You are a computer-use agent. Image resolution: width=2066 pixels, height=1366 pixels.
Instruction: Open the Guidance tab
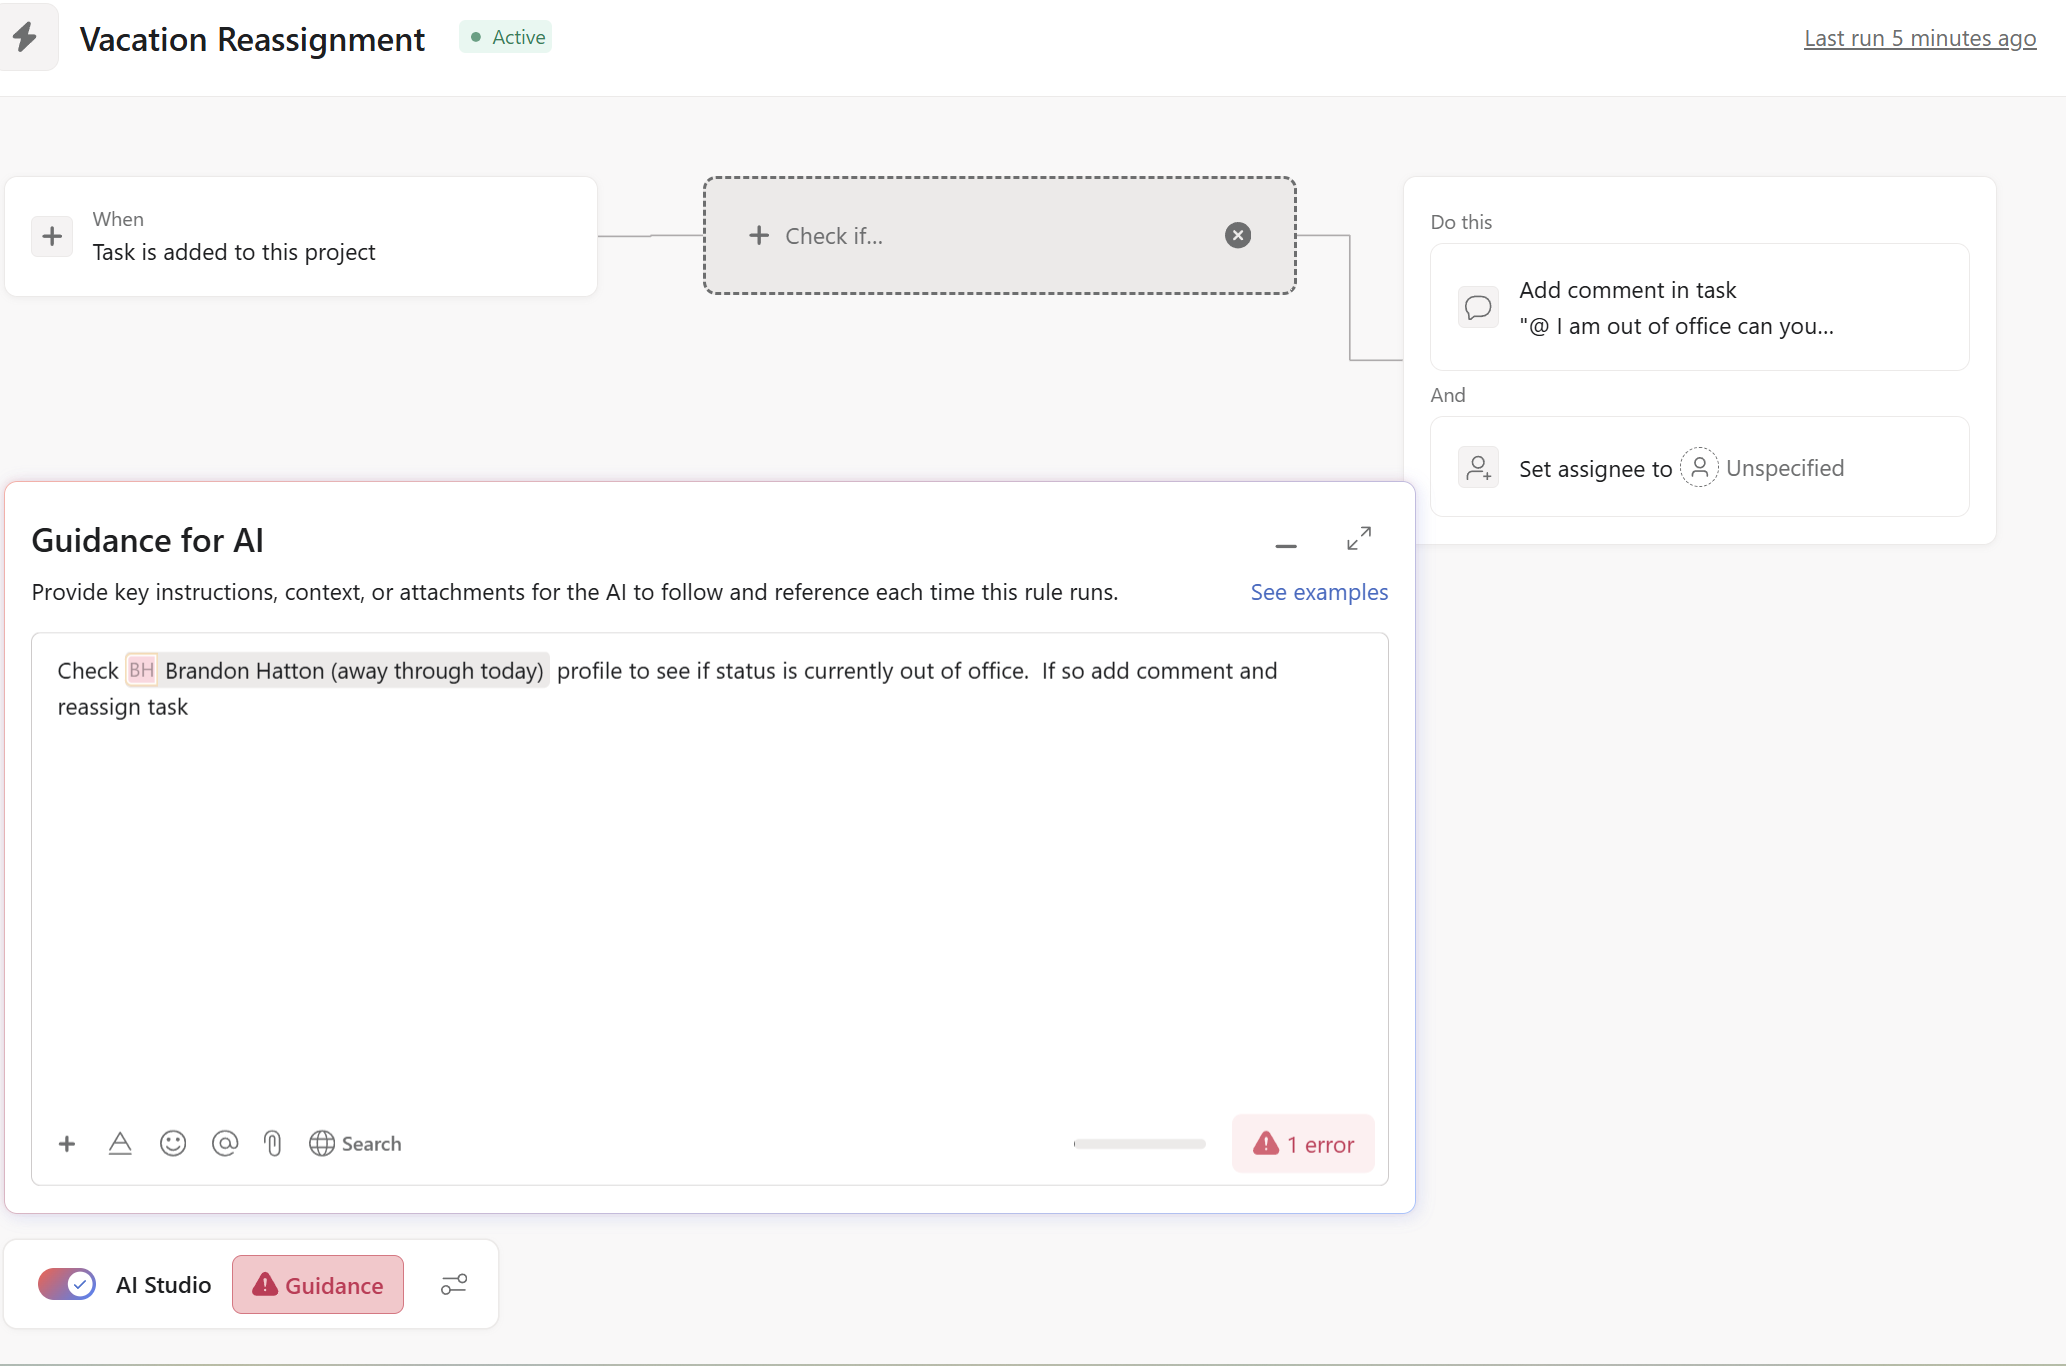tap(318, 1285)
